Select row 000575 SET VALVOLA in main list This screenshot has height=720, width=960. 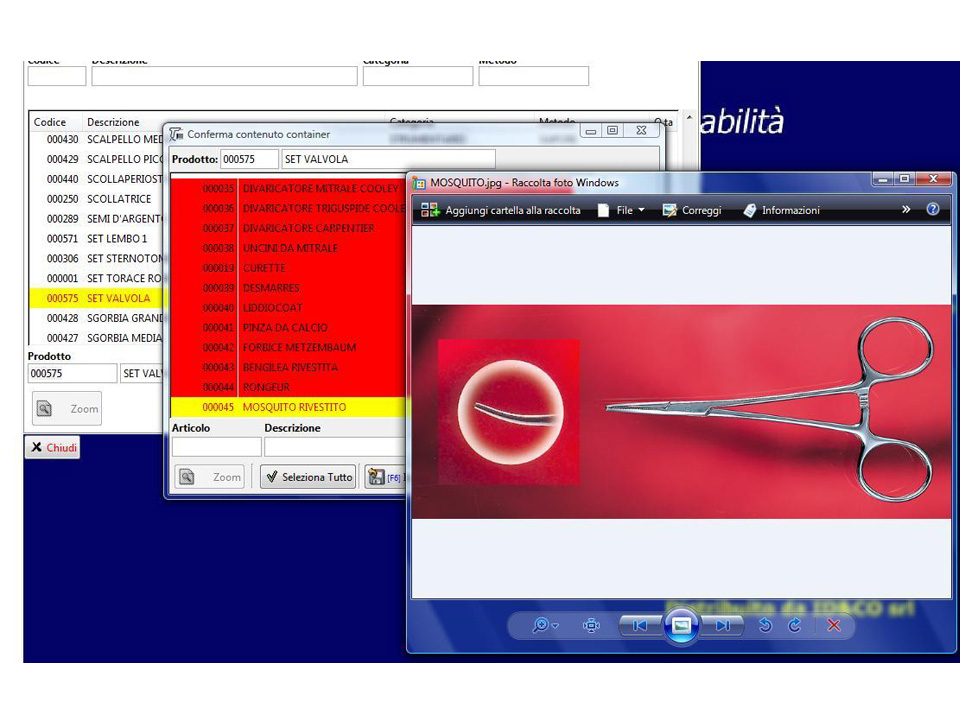(96, 298)
